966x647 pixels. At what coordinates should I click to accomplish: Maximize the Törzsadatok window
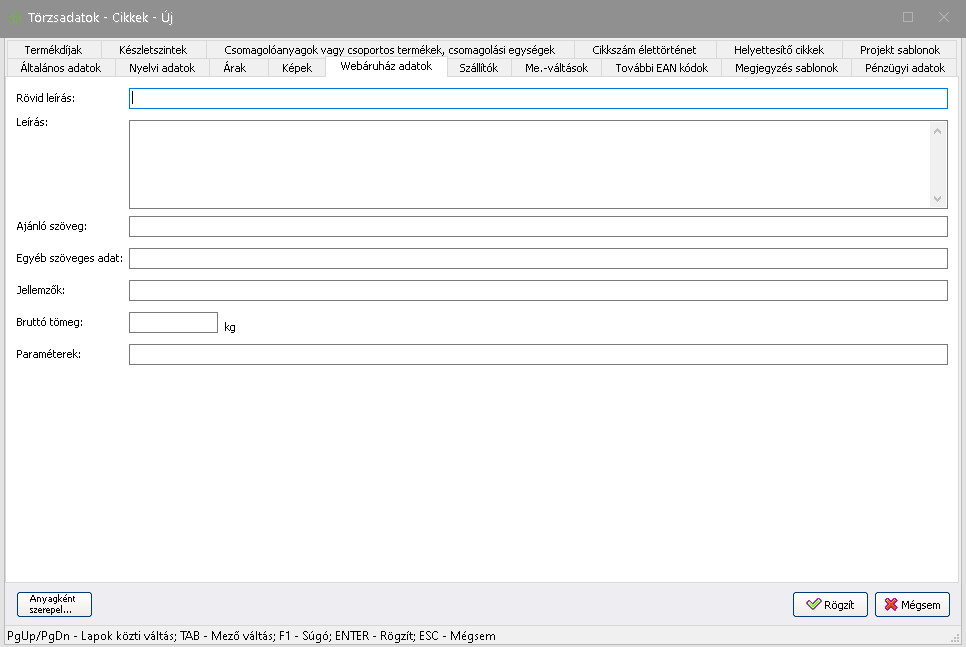(x=908, y=17)
